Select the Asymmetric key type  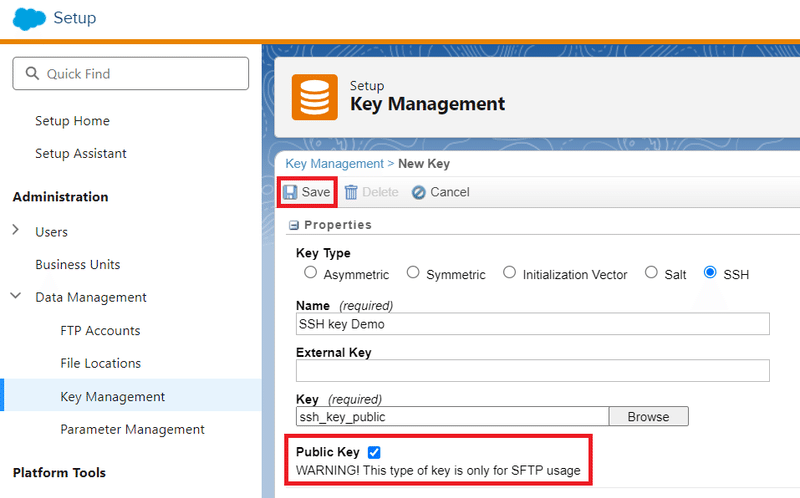tap(310, 272)
